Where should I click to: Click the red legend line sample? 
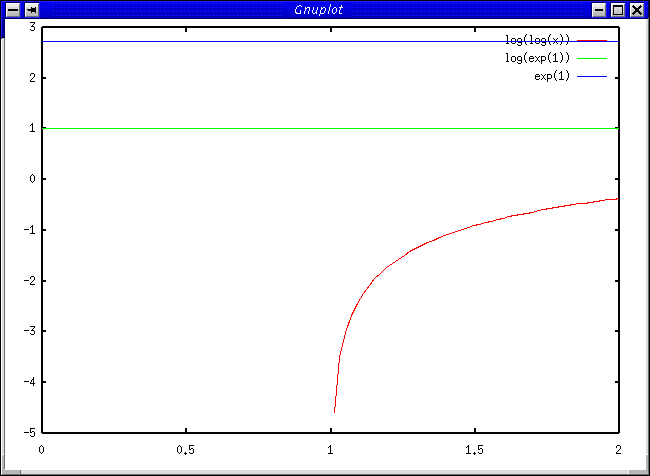click(x=592, y=40)
